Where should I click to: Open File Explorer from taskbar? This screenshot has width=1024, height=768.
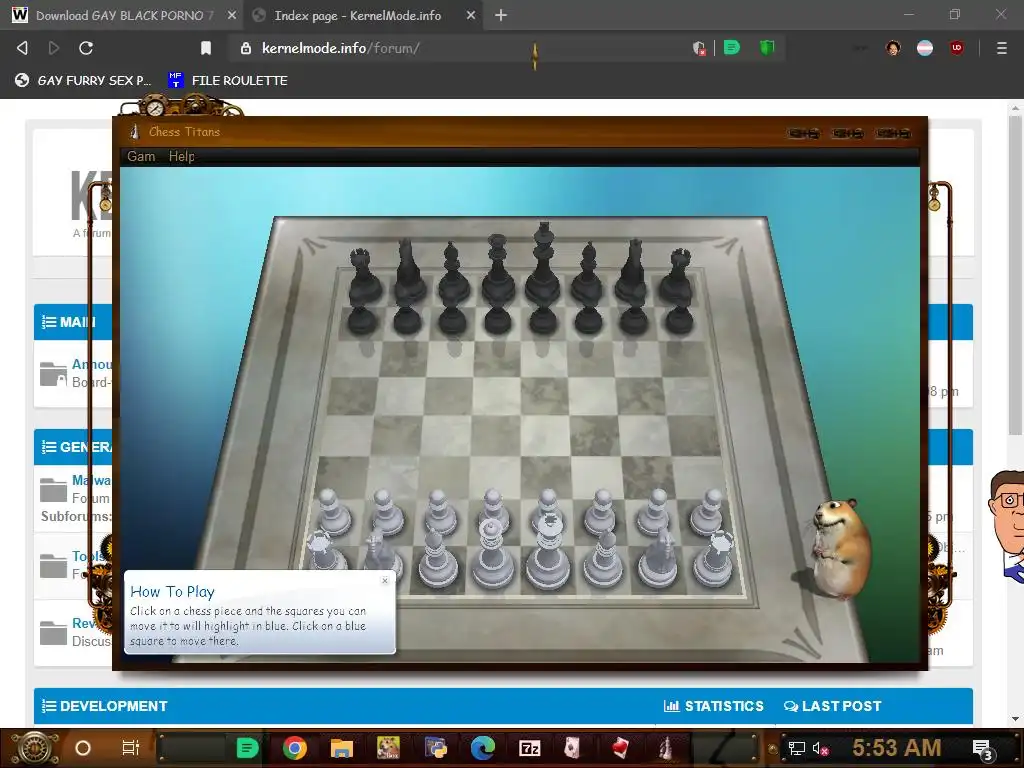342,748
